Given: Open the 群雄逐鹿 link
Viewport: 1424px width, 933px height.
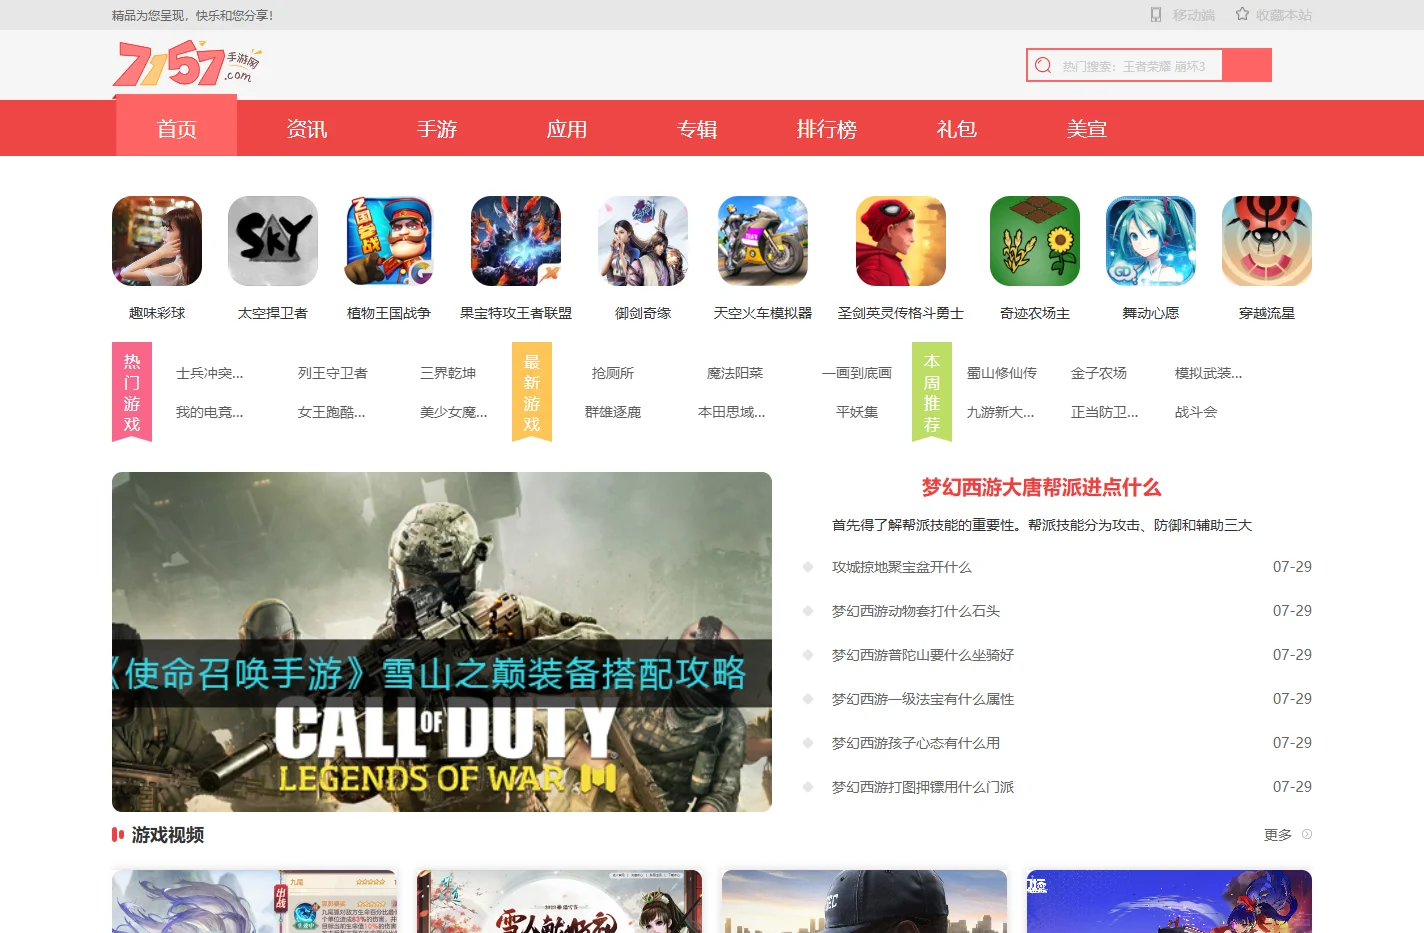Looking at the screenshot, I should tap(613, 412).
